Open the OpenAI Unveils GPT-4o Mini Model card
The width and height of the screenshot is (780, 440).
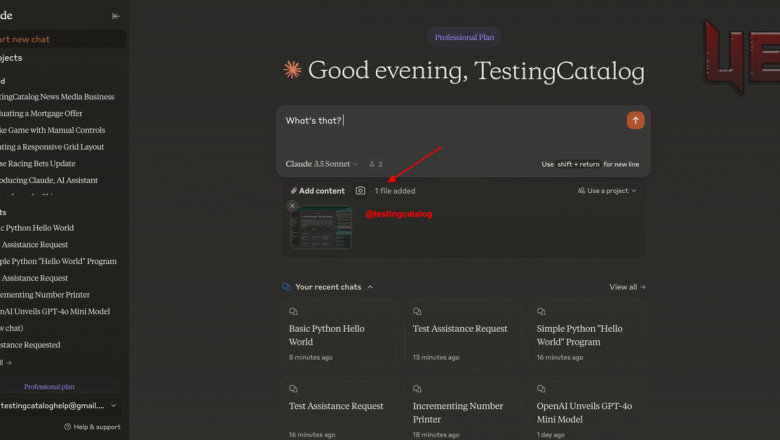[x=587, y=409]
